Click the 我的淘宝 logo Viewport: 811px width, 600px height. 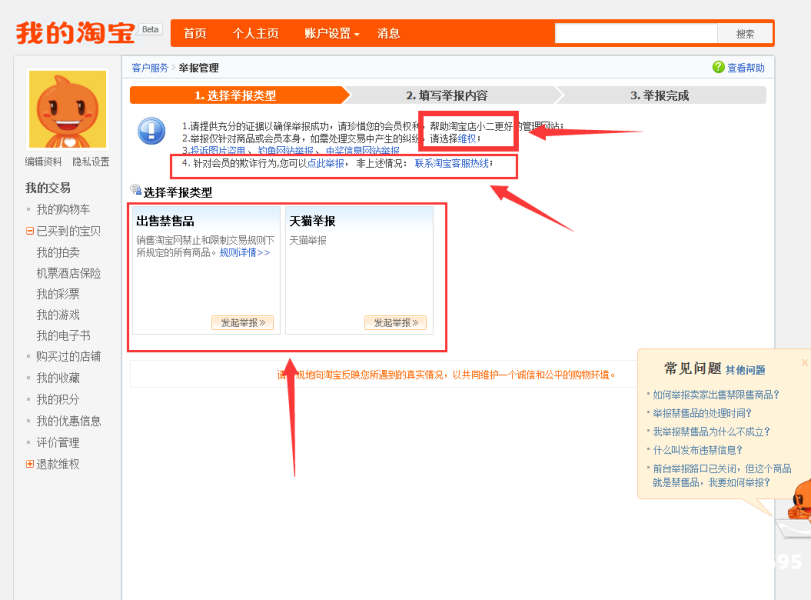point(75,33)
